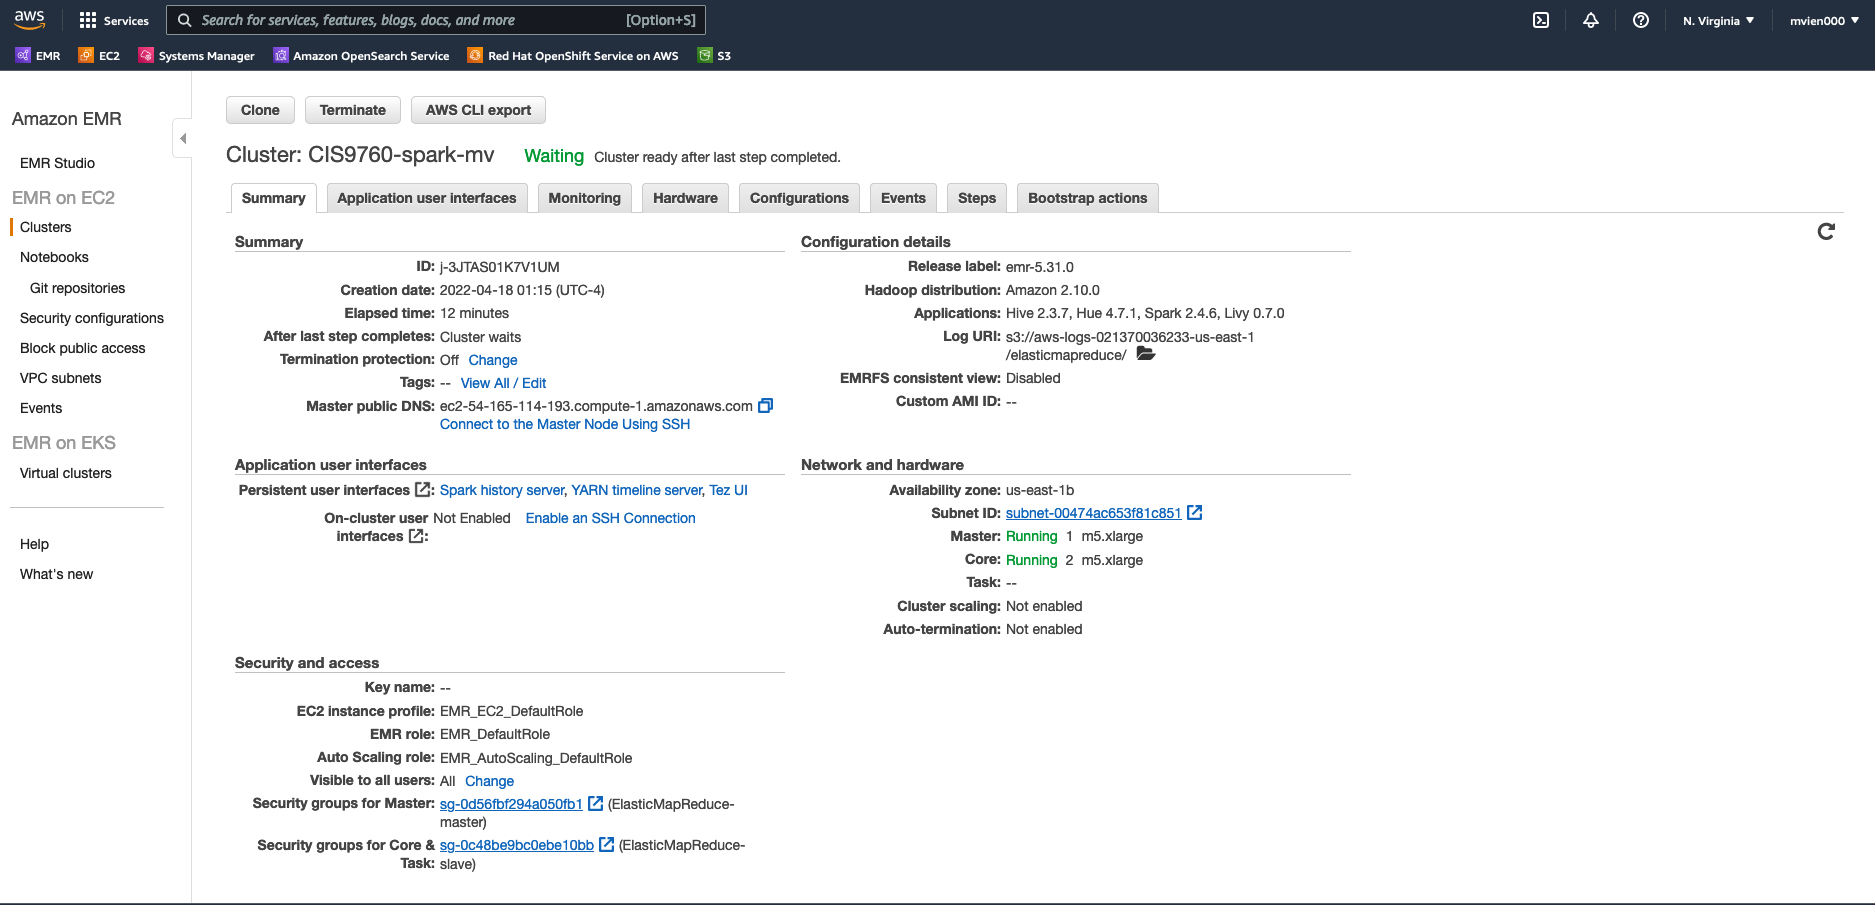The width and height of the screenshot is (1875, 905).
Task: Focus the services search field
Action: 436,20
